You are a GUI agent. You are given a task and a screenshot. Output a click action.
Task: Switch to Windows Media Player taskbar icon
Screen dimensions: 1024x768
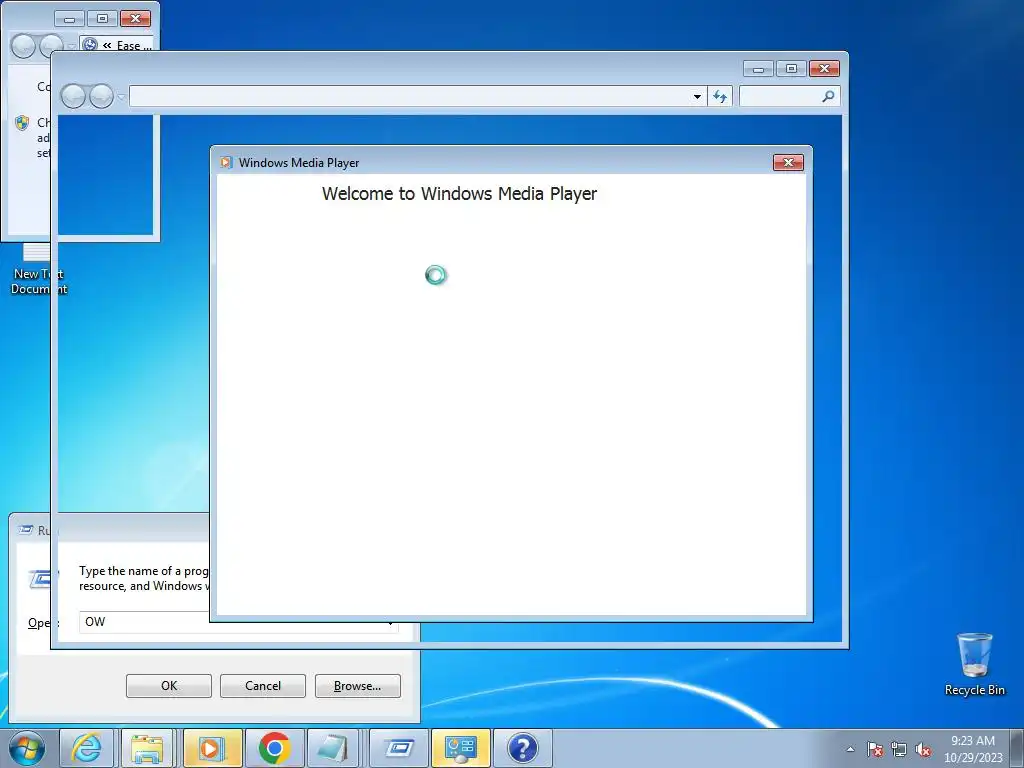(x=213, y=748)
